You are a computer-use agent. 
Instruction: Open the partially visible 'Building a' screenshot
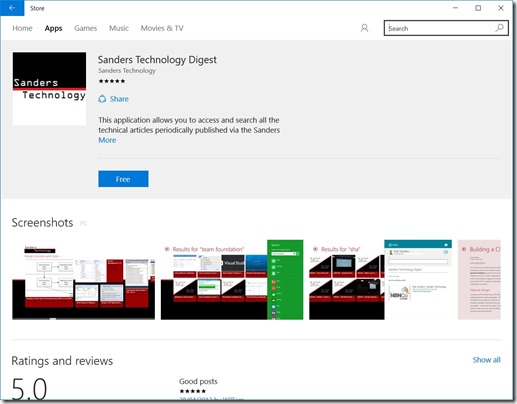tap(479, 280)
